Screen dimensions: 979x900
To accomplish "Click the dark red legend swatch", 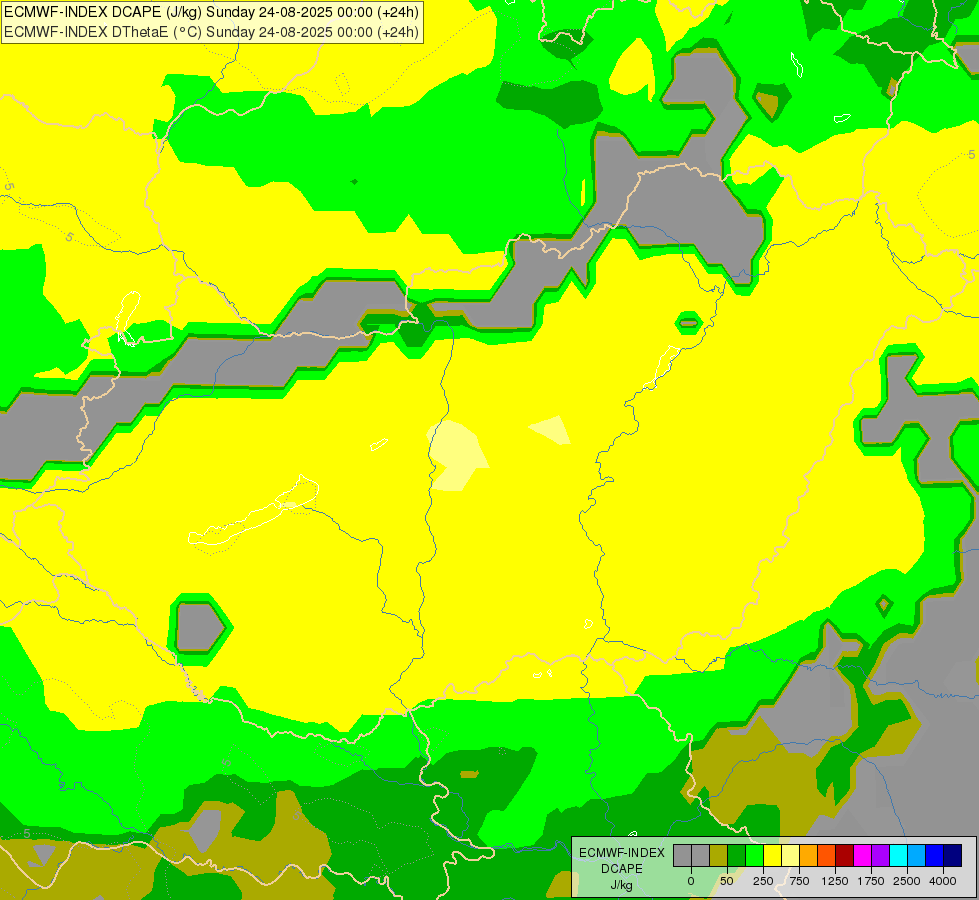I will click(844, 855).
